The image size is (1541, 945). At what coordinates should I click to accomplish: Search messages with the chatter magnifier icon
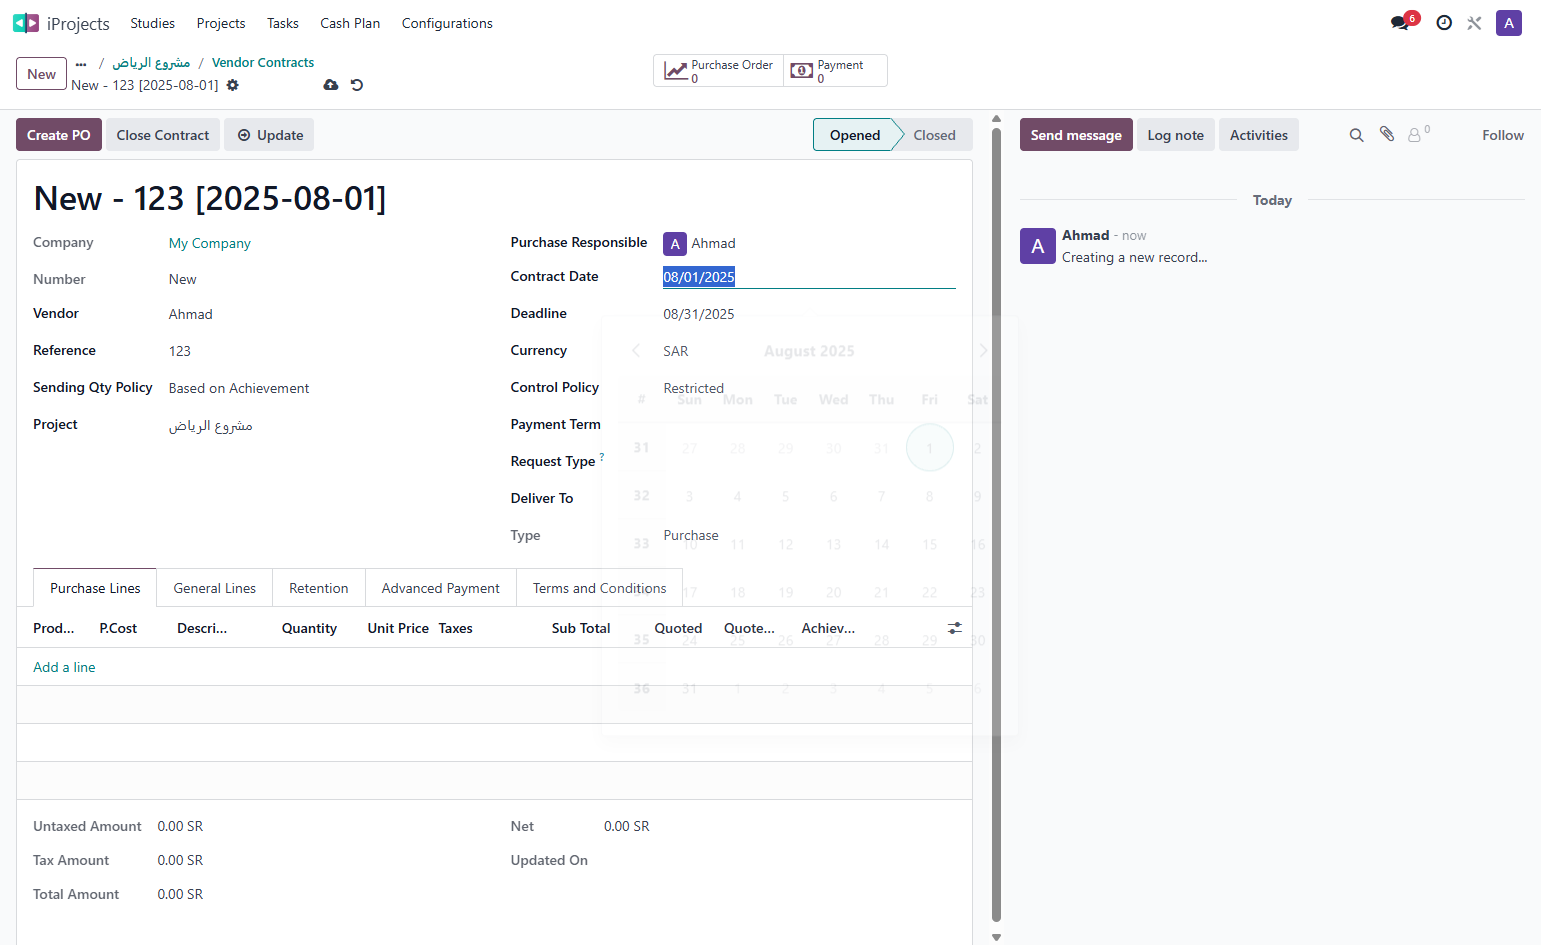pyautogui.click(x=1356, y=135)
